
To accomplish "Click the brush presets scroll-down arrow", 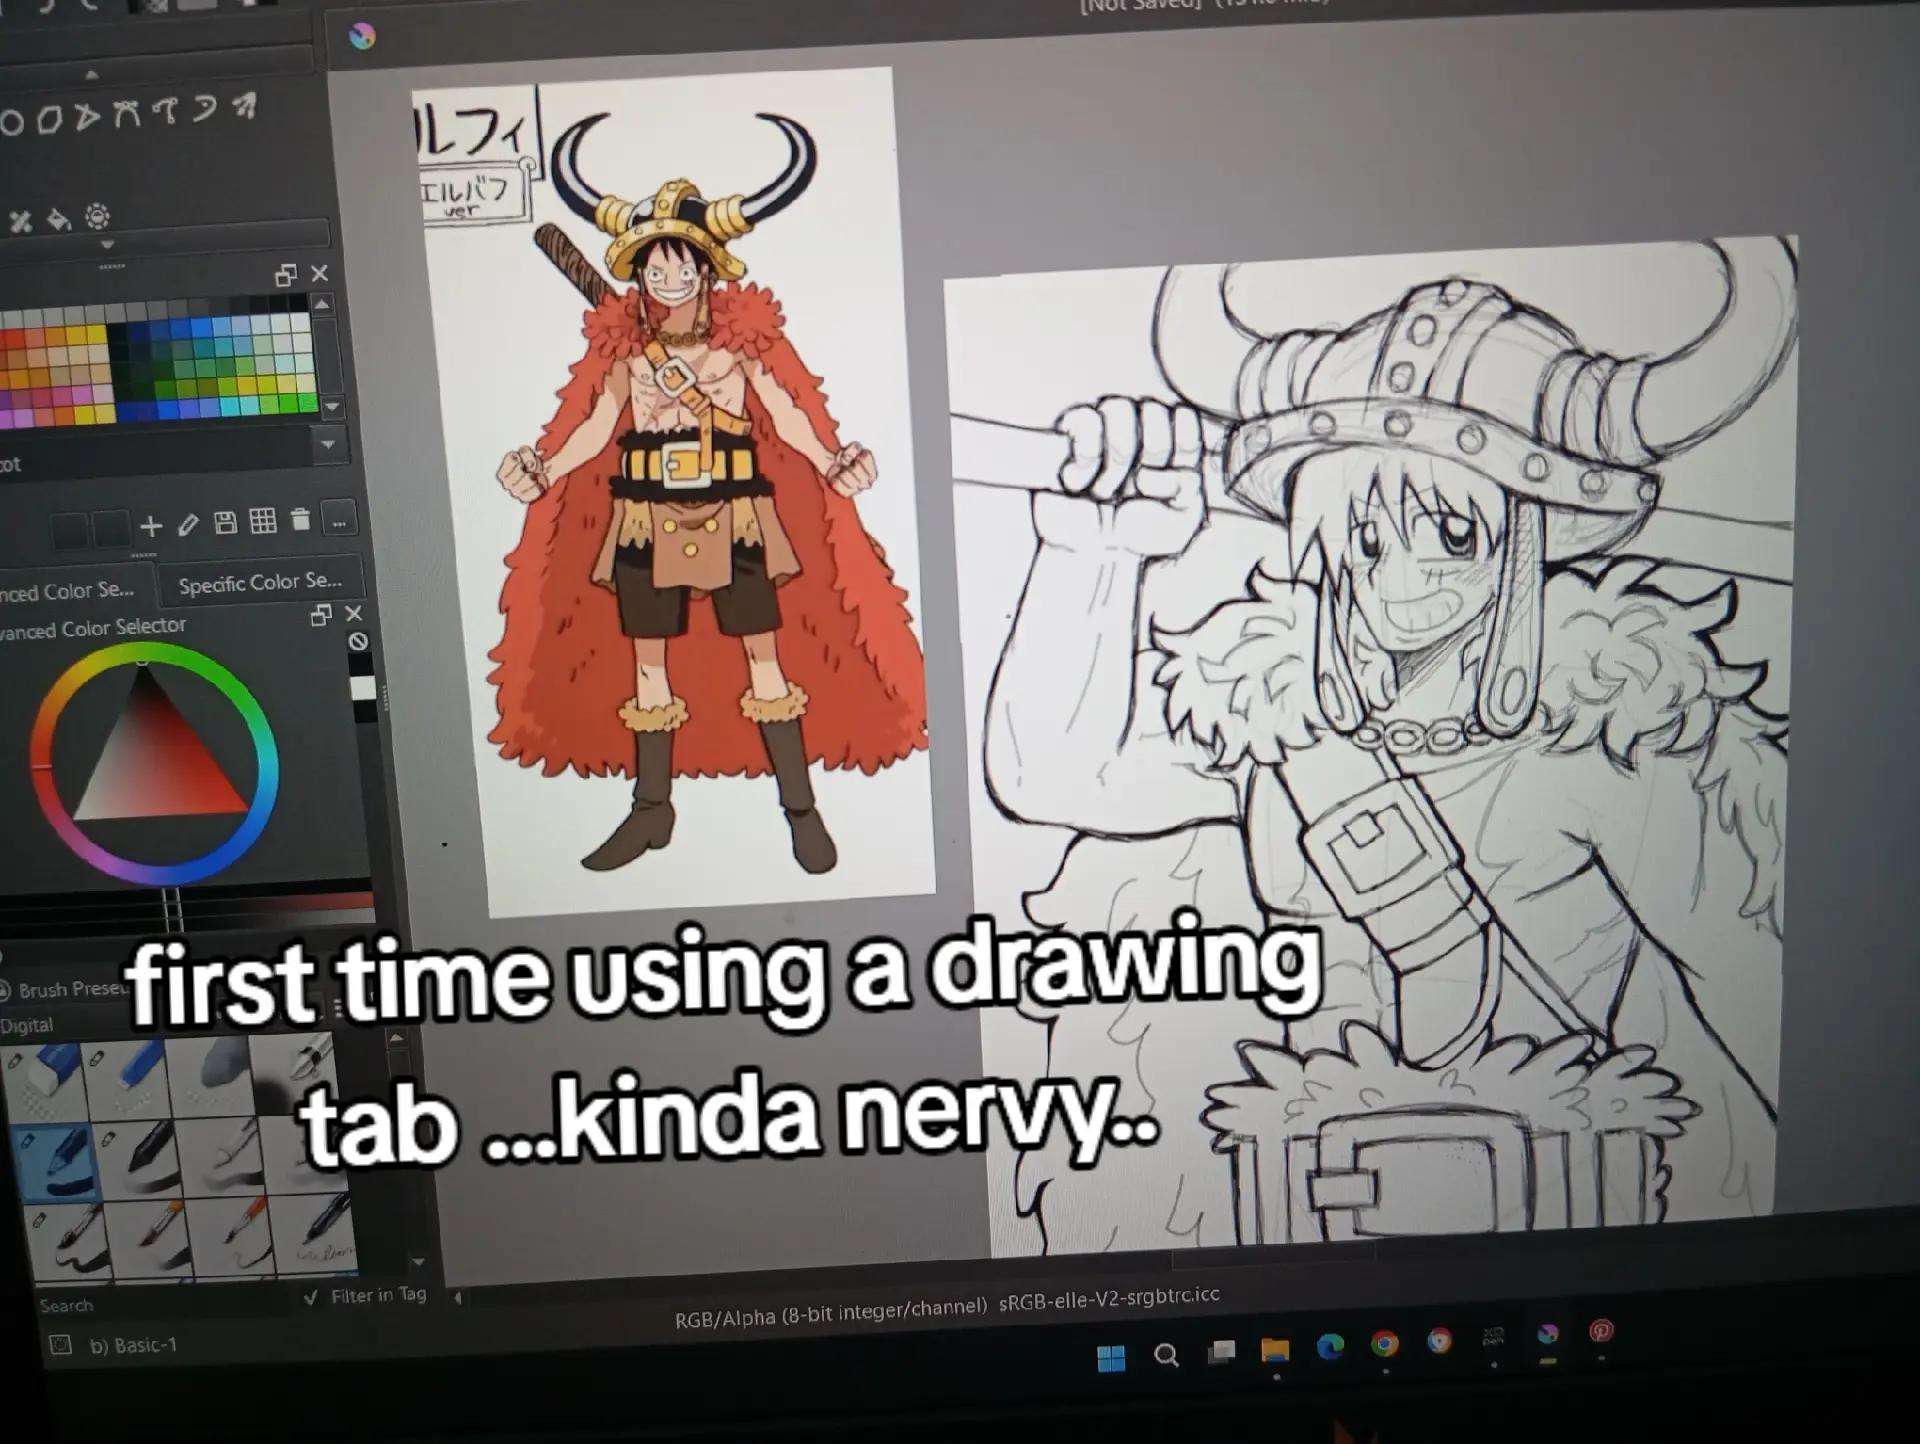I will (x=418, y=1262).
